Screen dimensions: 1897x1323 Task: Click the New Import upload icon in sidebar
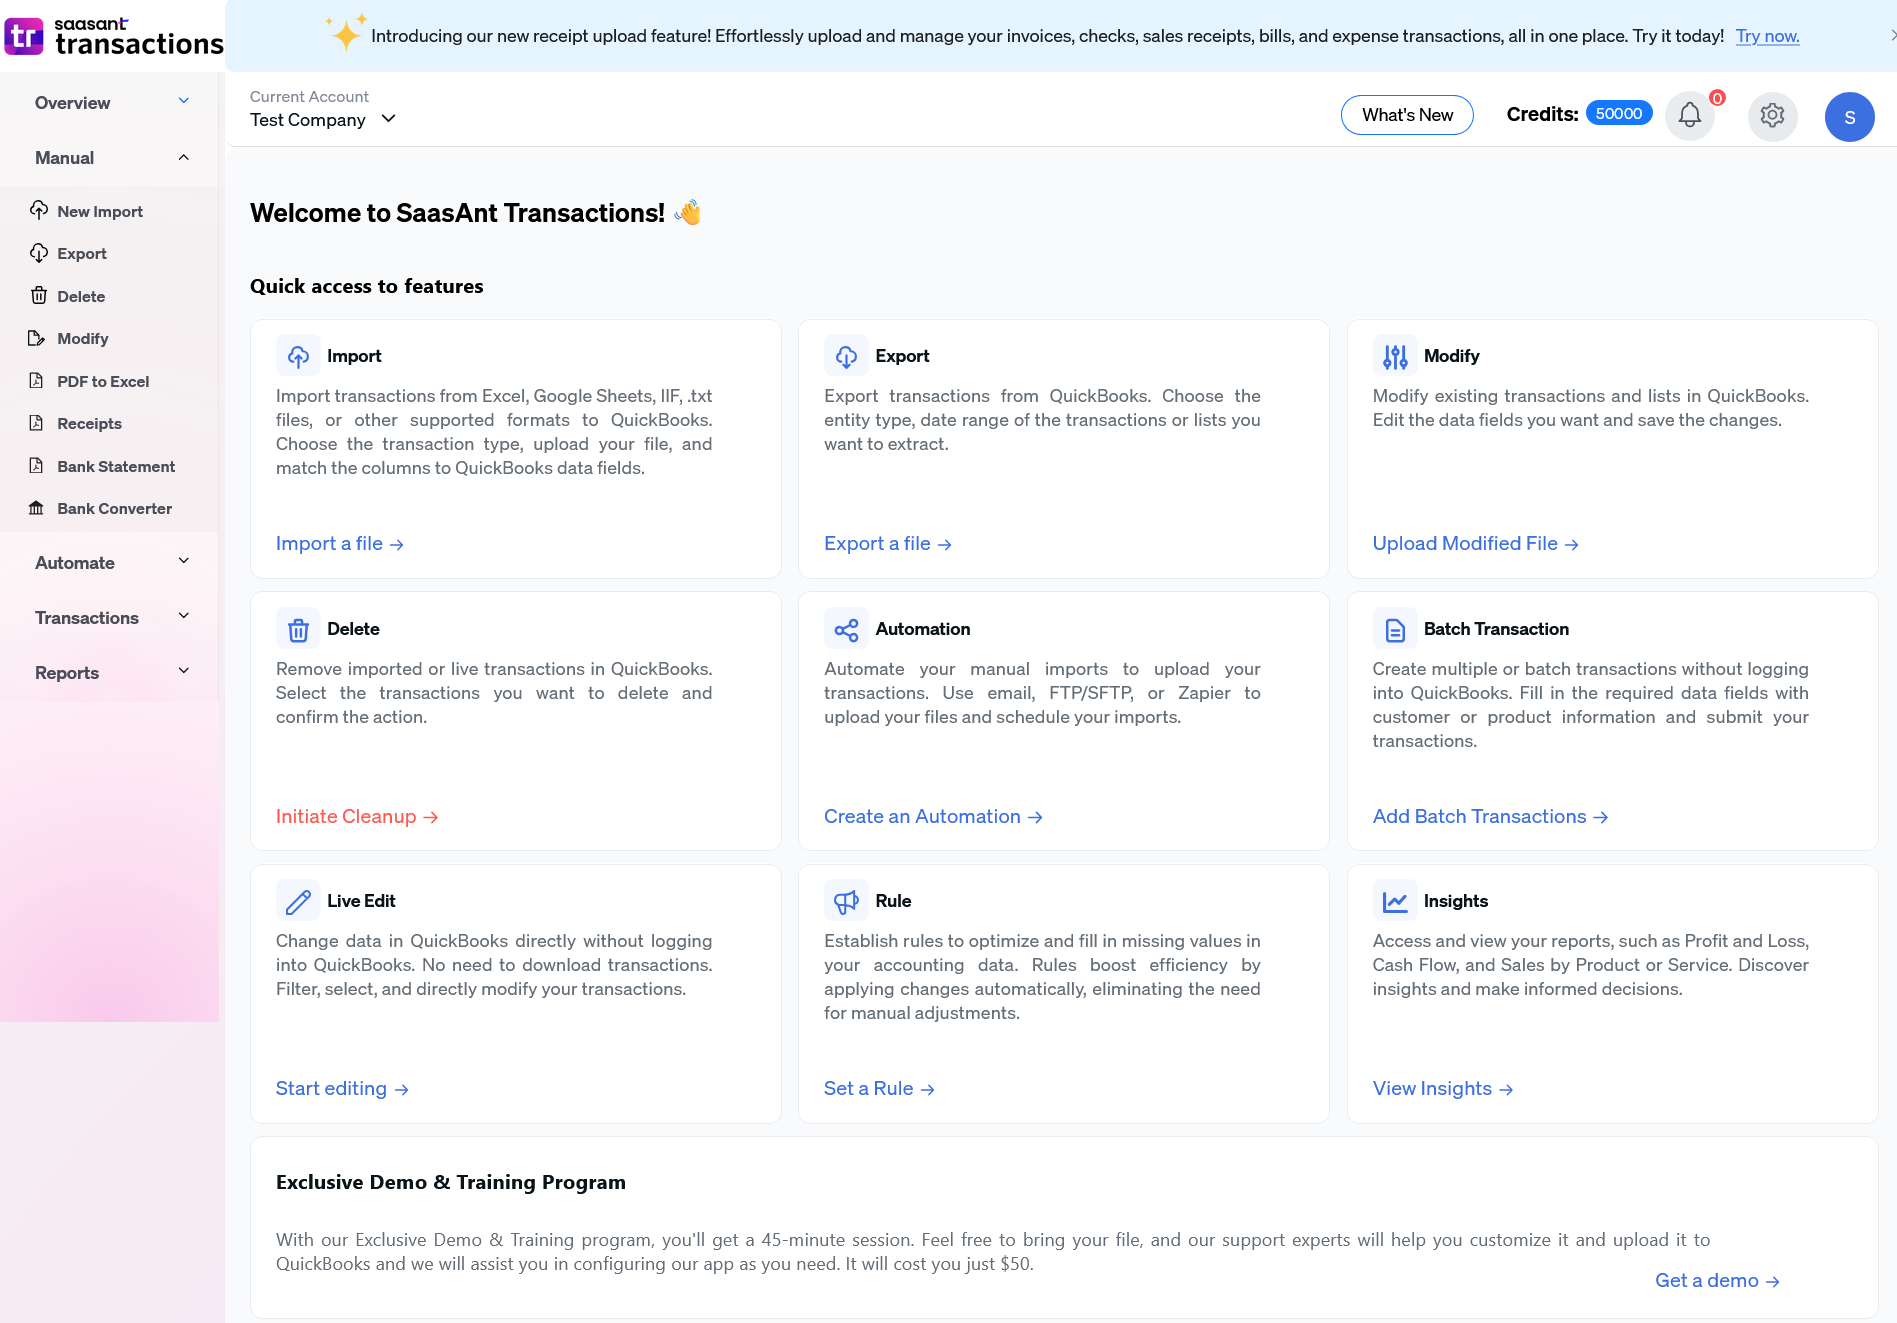(x=39, y=210)
